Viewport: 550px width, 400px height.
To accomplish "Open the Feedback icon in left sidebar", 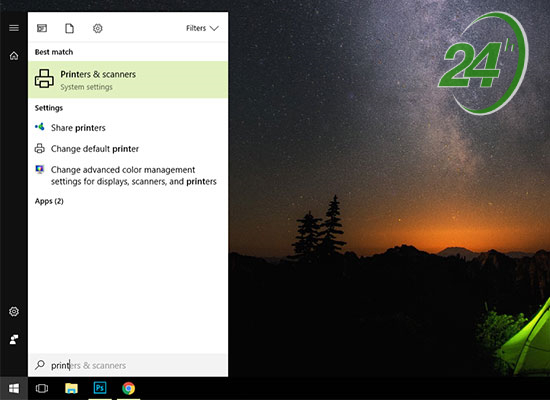I will point(14,339).
